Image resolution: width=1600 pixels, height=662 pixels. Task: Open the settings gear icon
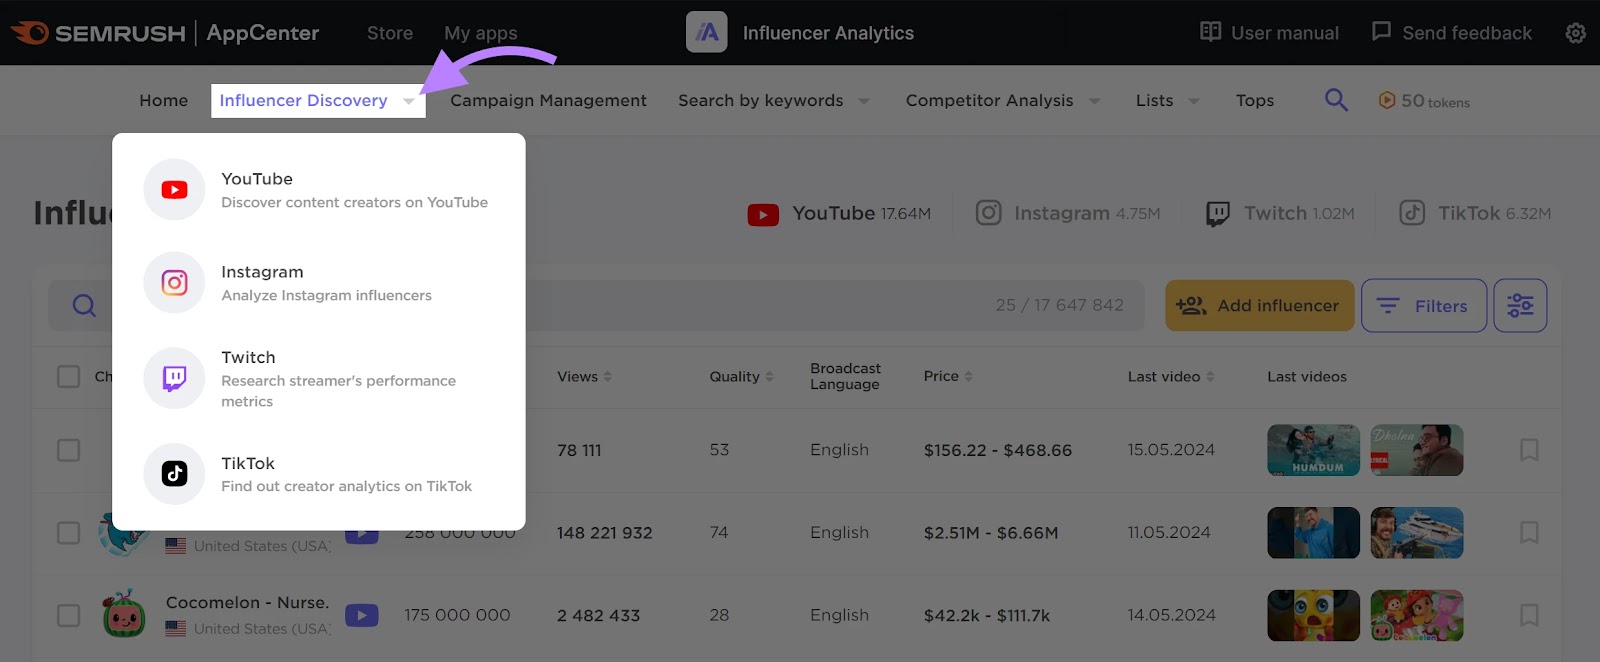pos(1575,33)
